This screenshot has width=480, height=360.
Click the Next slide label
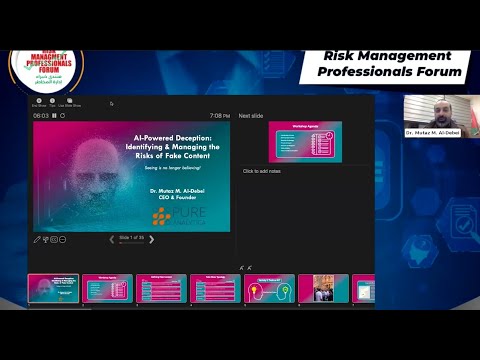pyautogui.click(x=251, y=116)
